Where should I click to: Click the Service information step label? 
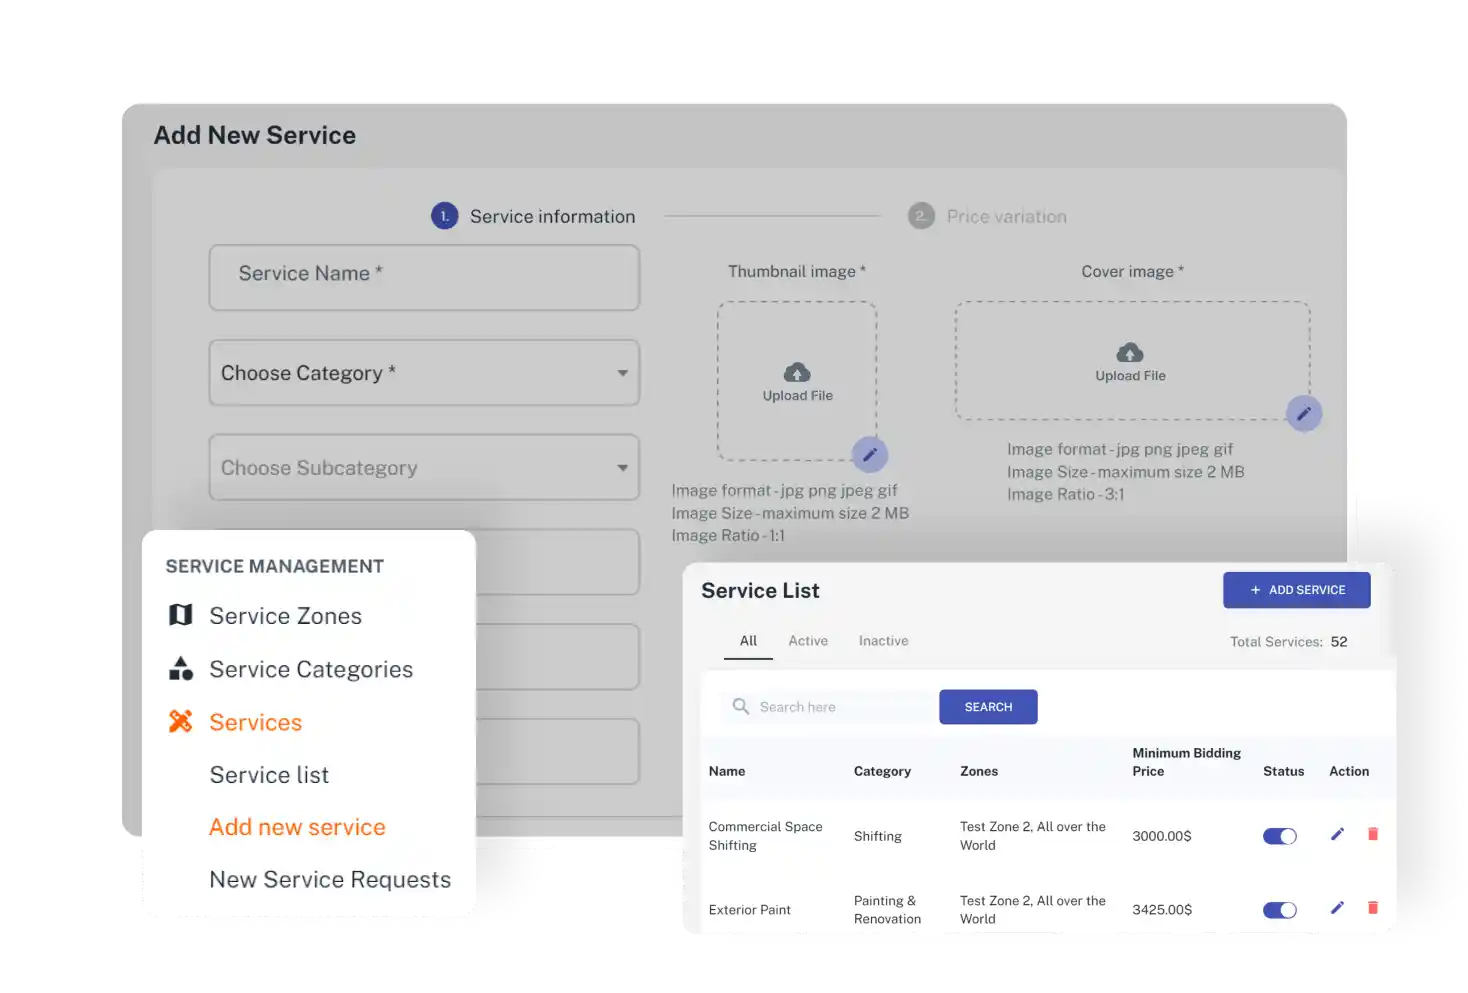(553, 216)
